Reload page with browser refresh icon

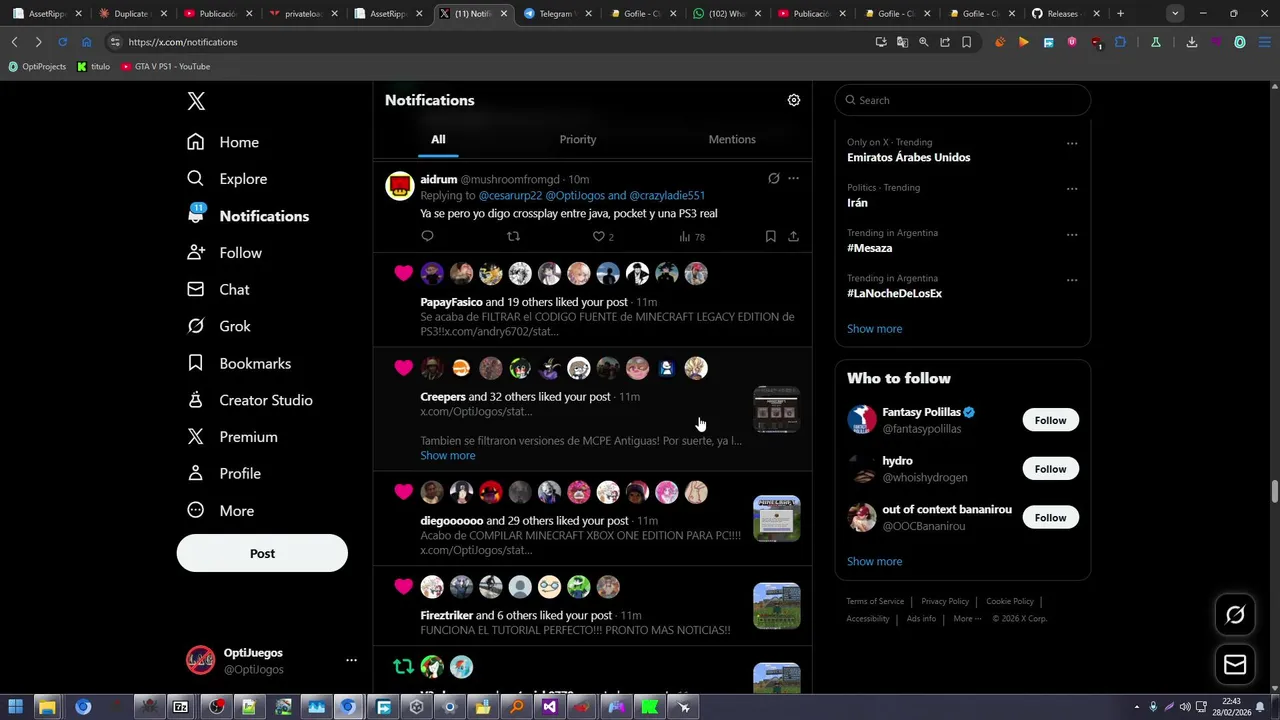pos(62,42)
